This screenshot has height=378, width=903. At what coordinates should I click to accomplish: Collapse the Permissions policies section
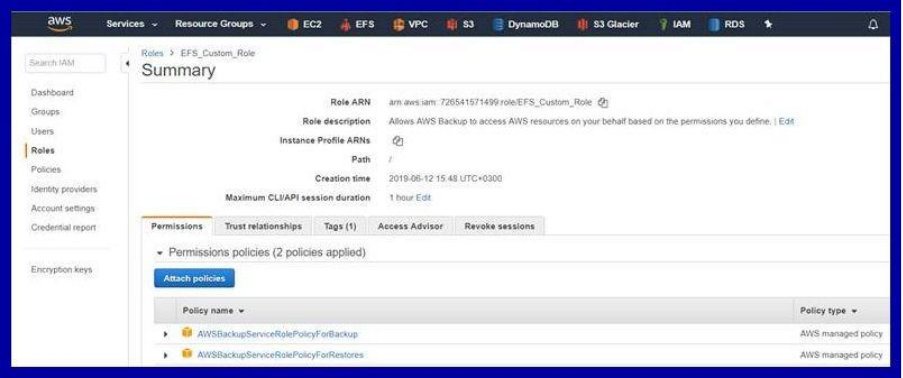(160, 253)
